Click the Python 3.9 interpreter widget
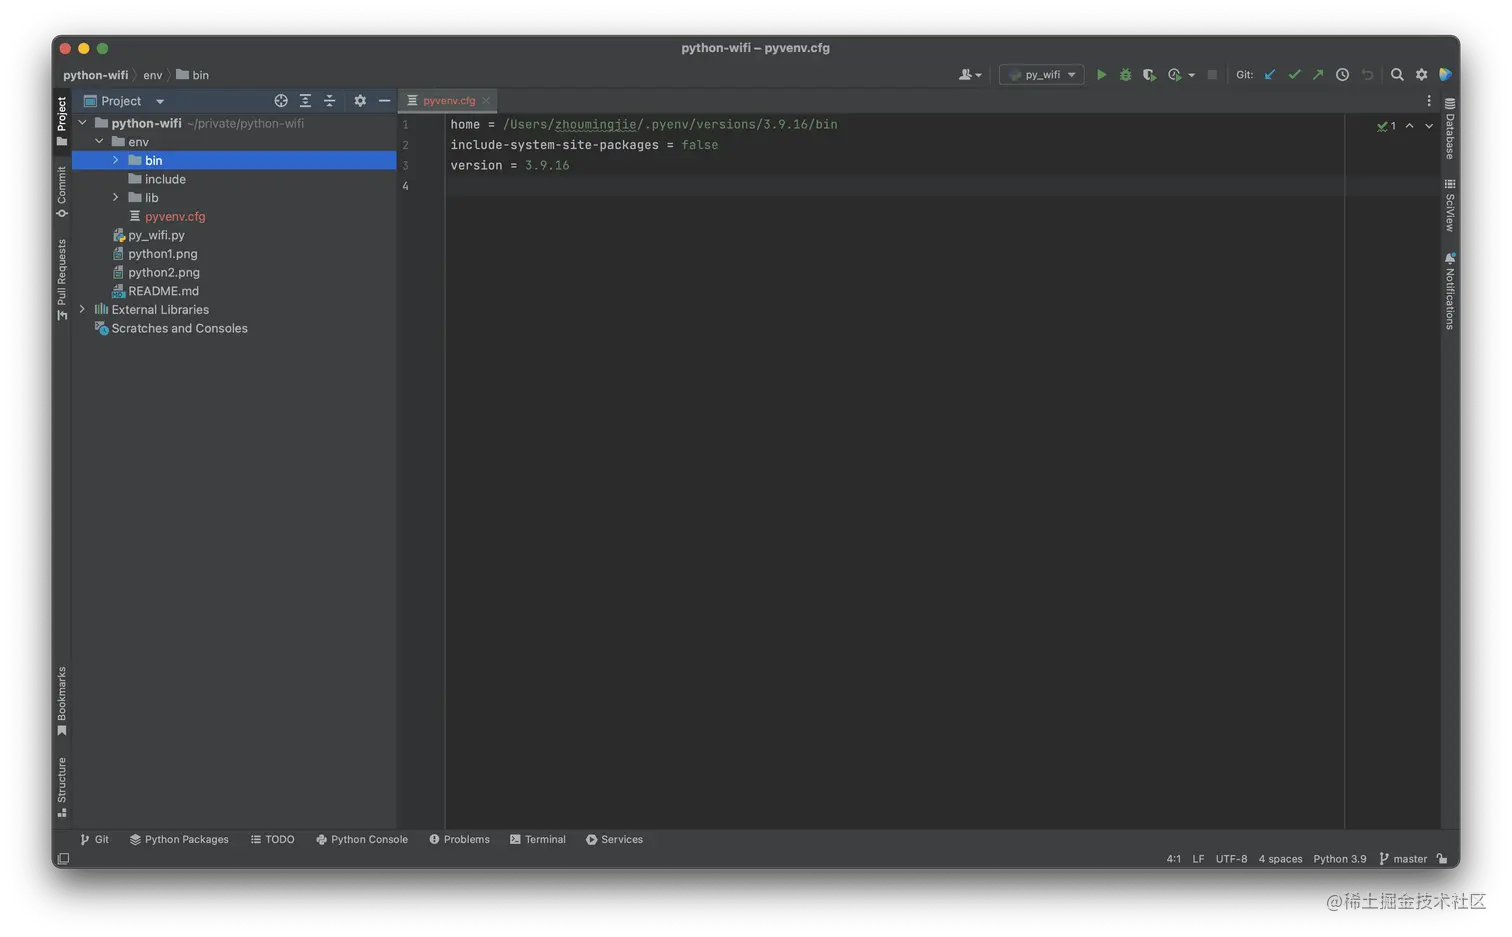The image size is (1512, 937). [x=1339, y=859]
